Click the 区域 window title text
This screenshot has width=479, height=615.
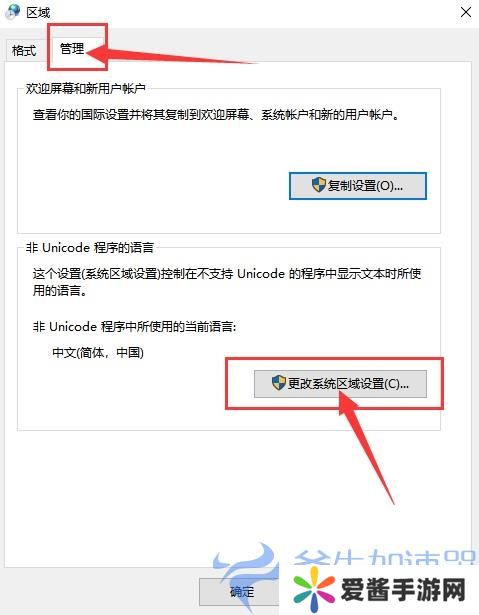point(38,13)
